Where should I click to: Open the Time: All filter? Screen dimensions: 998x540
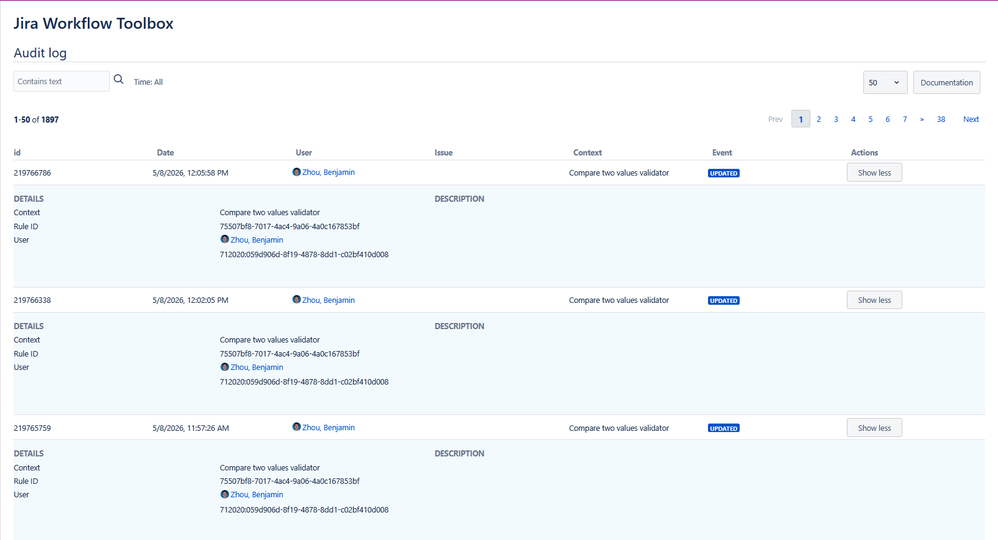click(x=148, y=82)
